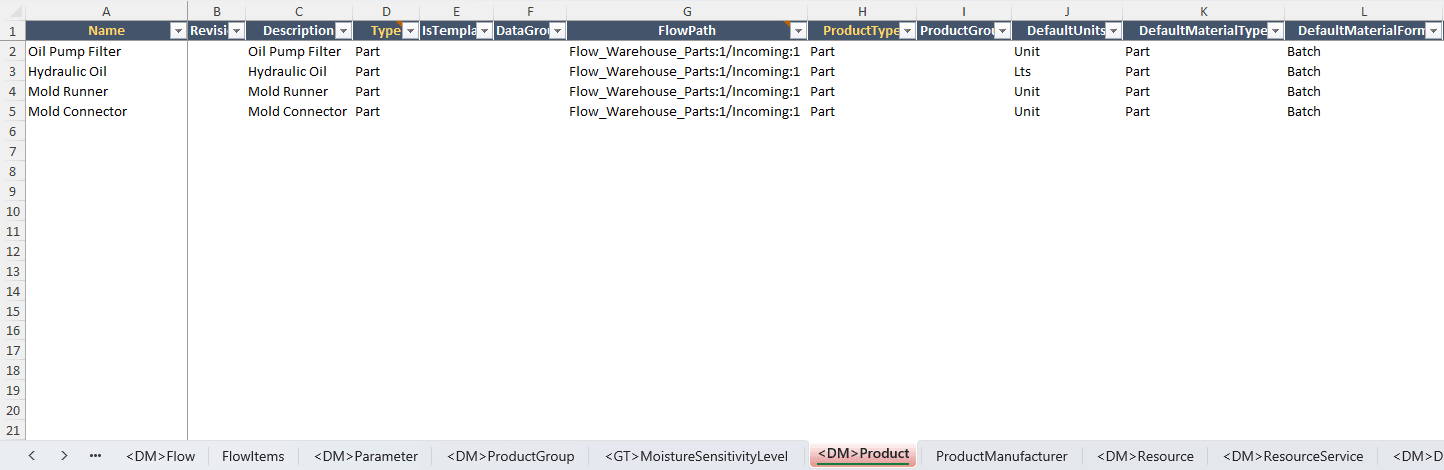This screenshot has height=470, width=1444.
Task: Switch to the <GT>MoistureSensitivityLevel tab
Action: coord(696,456)
